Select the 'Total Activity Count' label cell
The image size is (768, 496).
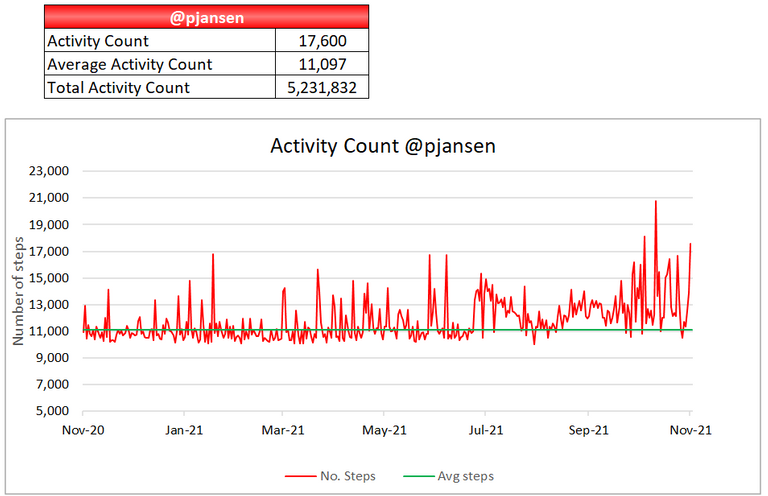(160, 87)
